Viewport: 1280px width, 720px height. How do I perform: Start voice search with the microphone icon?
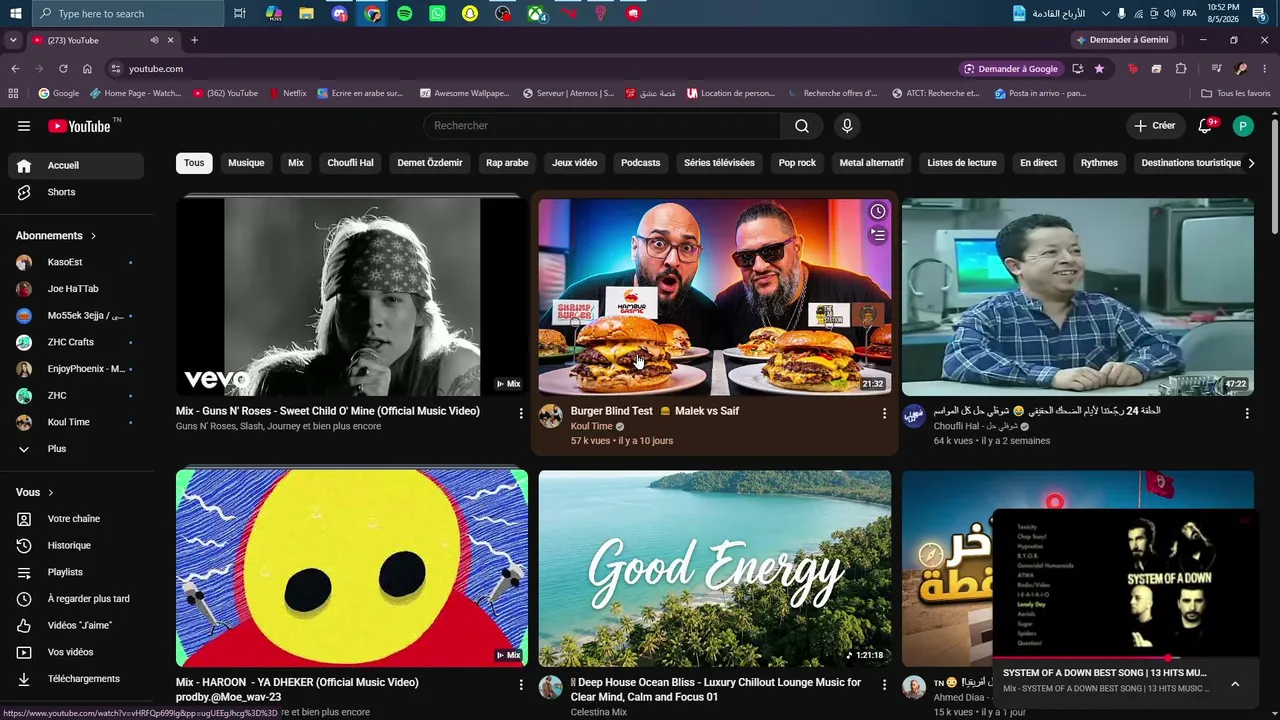pyautogui.click(x=847, y=126)
